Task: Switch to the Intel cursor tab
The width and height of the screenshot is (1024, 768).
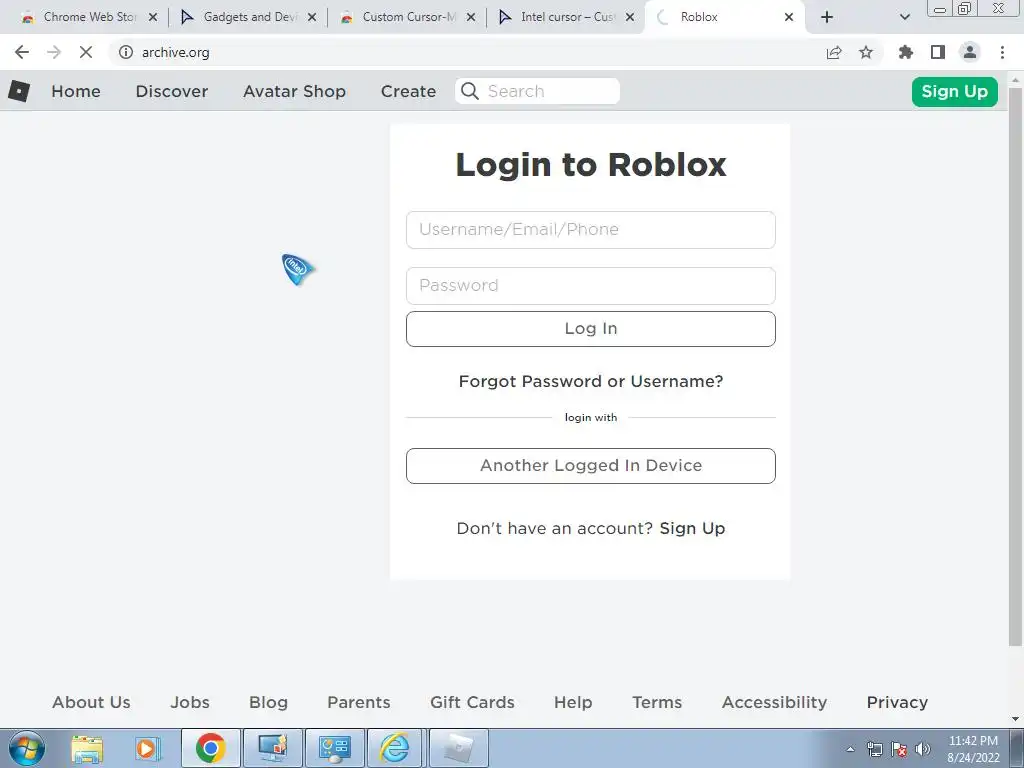Action: click(566, 17)
